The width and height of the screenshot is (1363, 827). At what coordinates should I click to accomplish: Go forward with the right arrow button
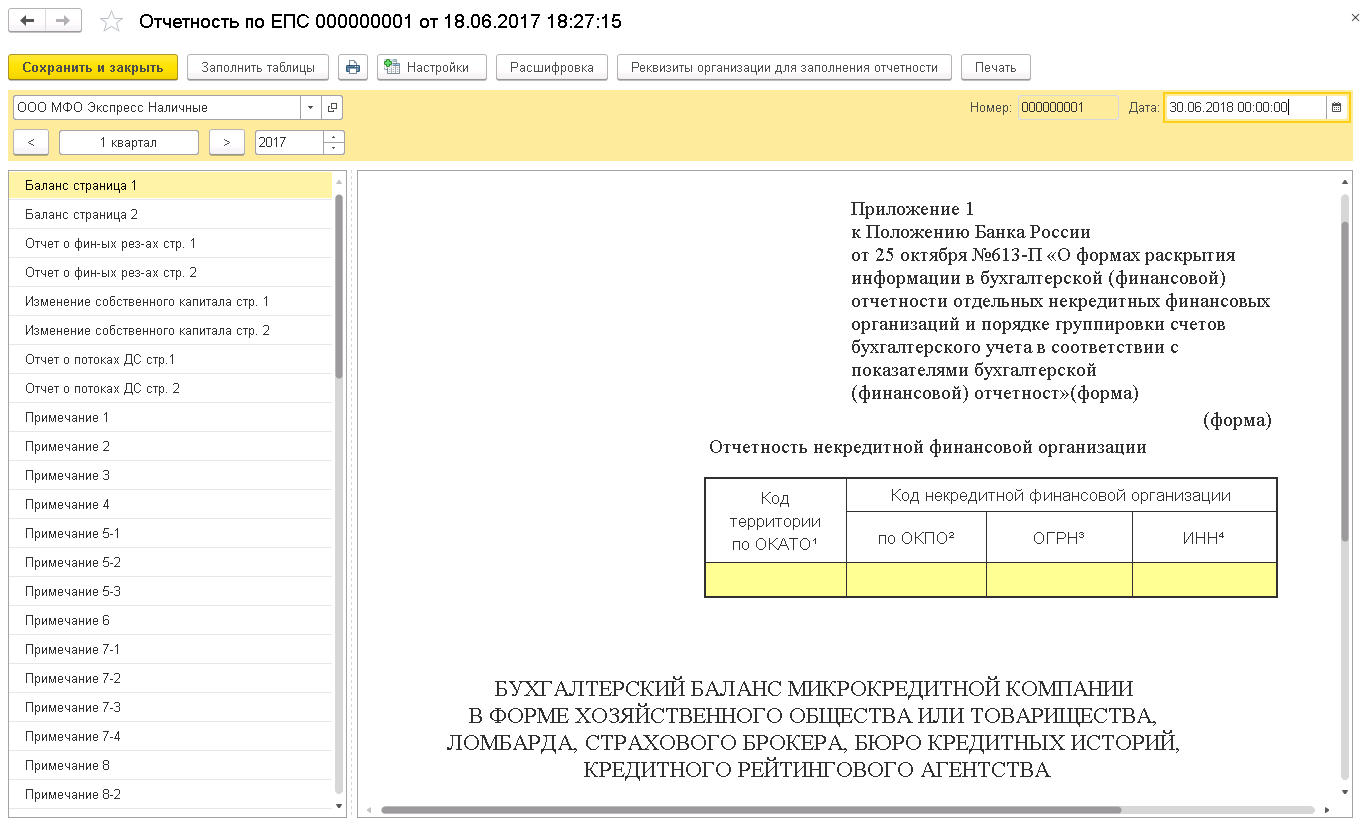tap(63, 21)
